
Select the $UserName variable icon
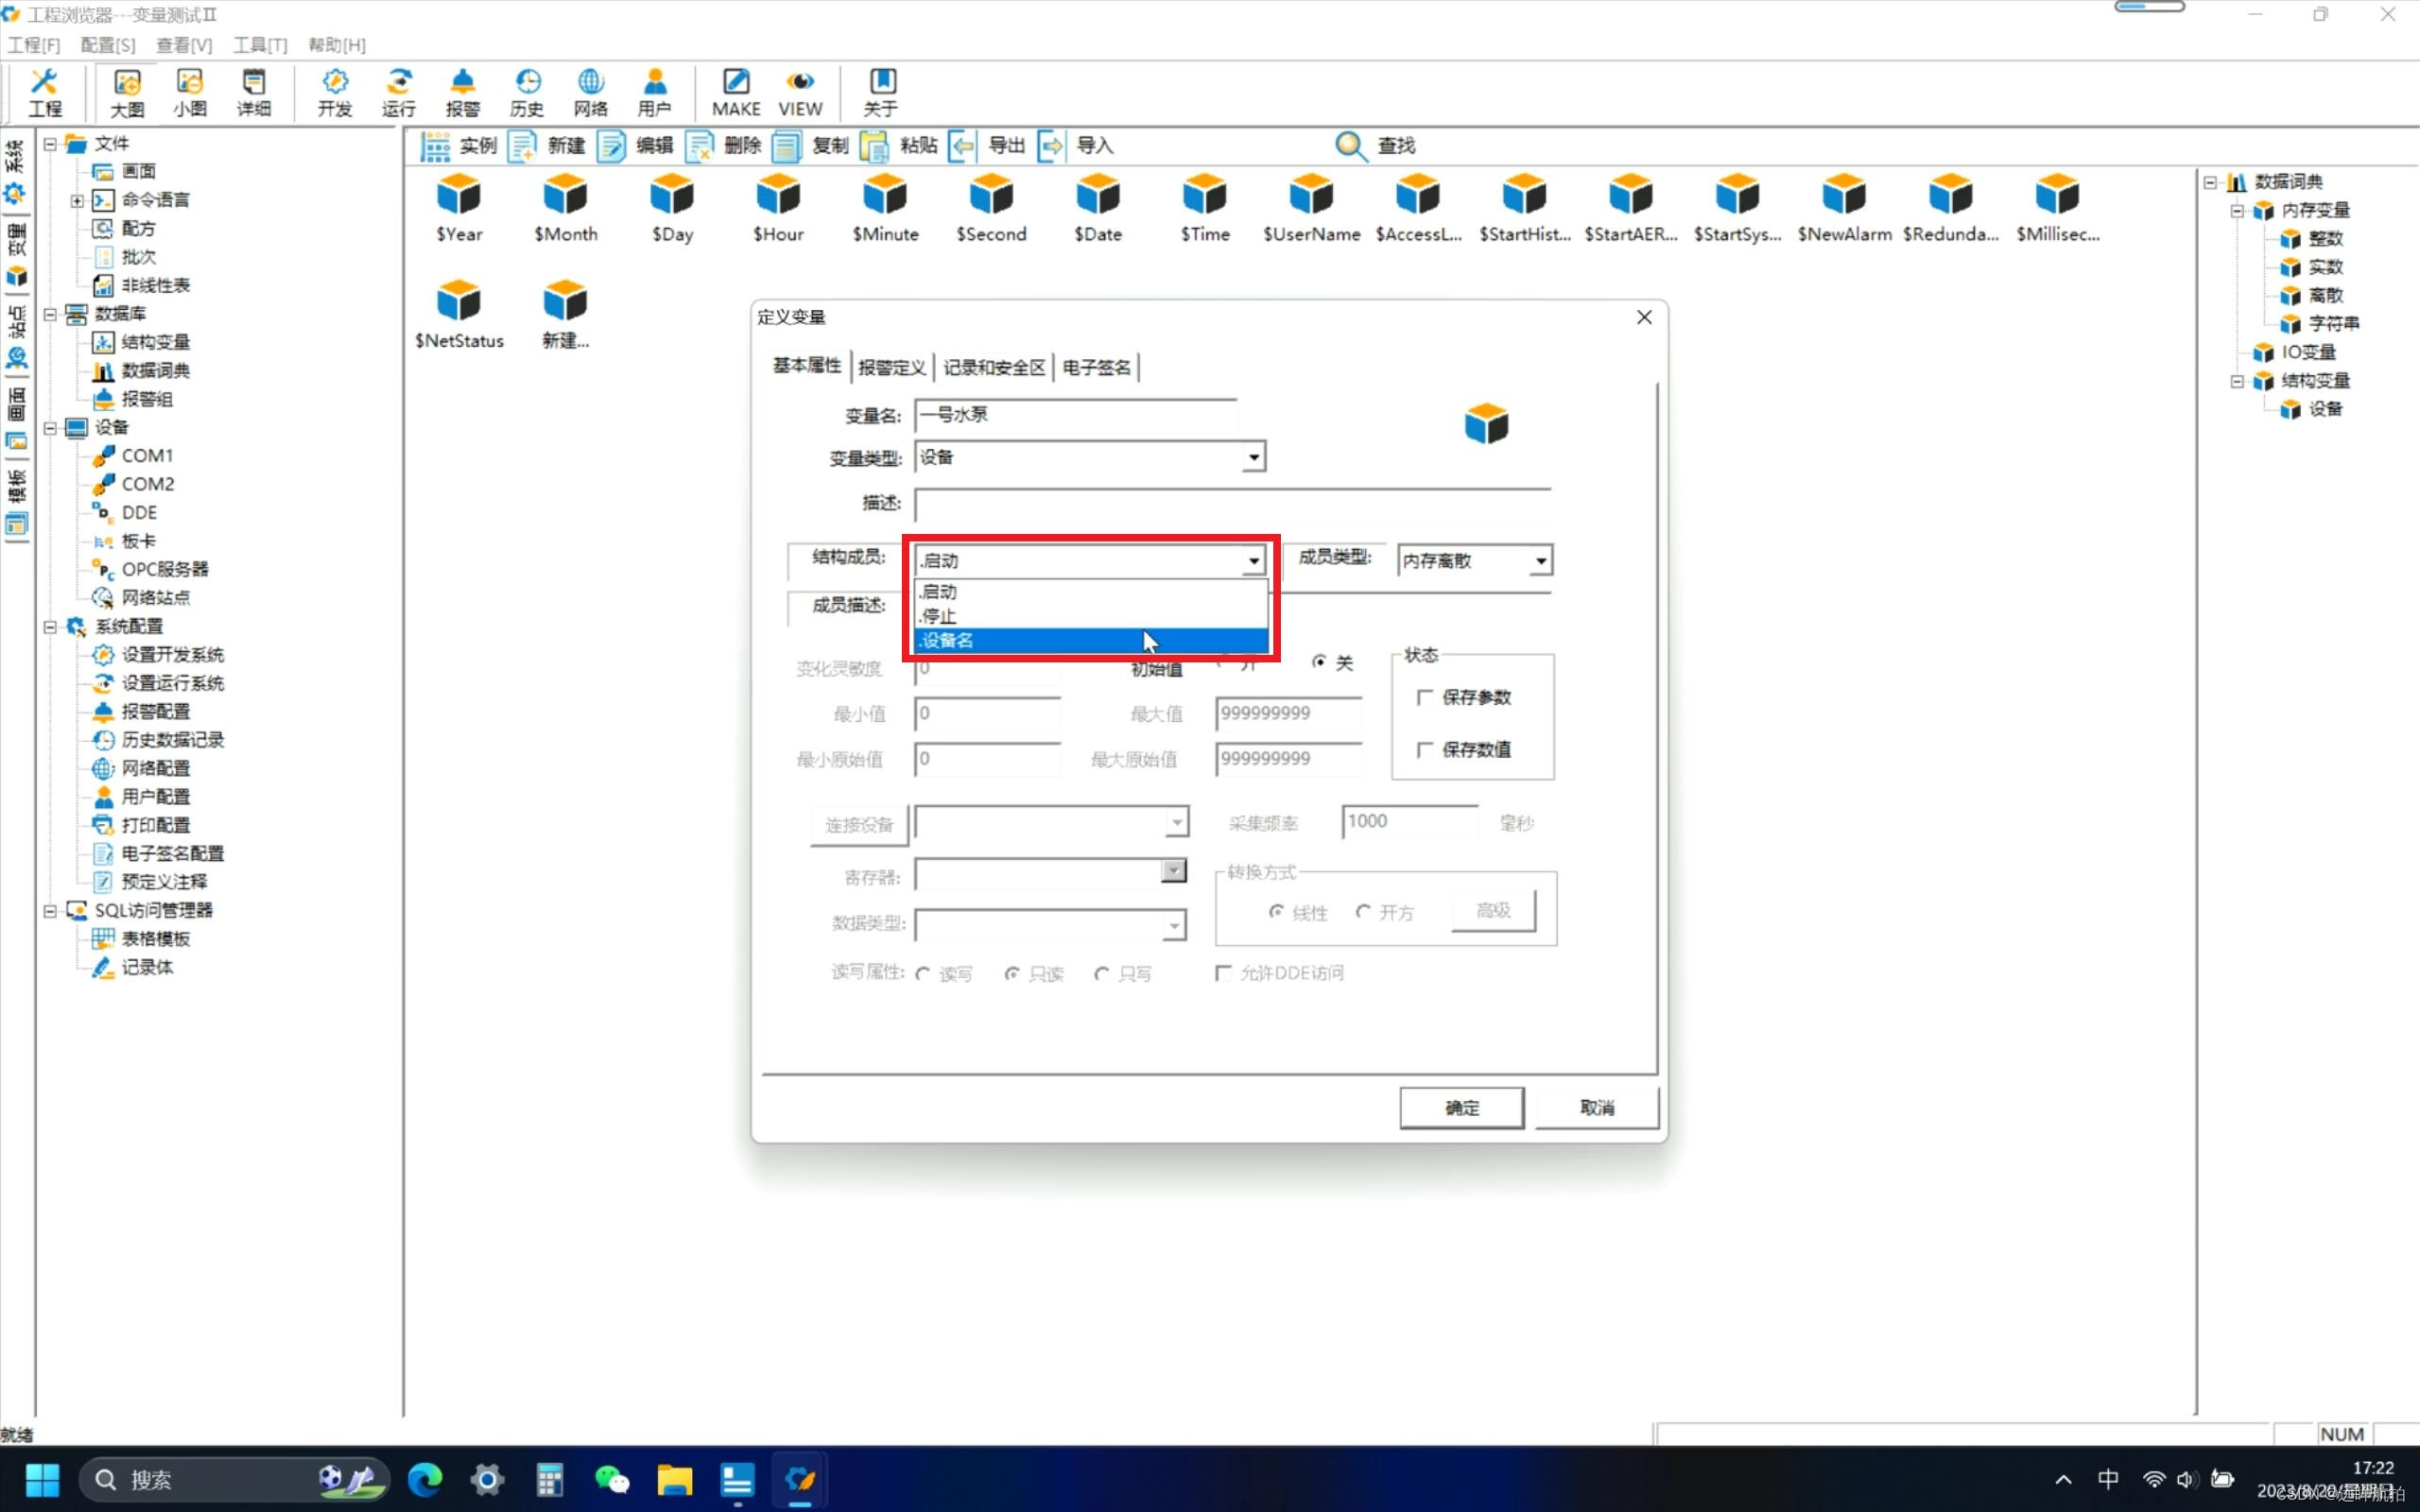1310,196
